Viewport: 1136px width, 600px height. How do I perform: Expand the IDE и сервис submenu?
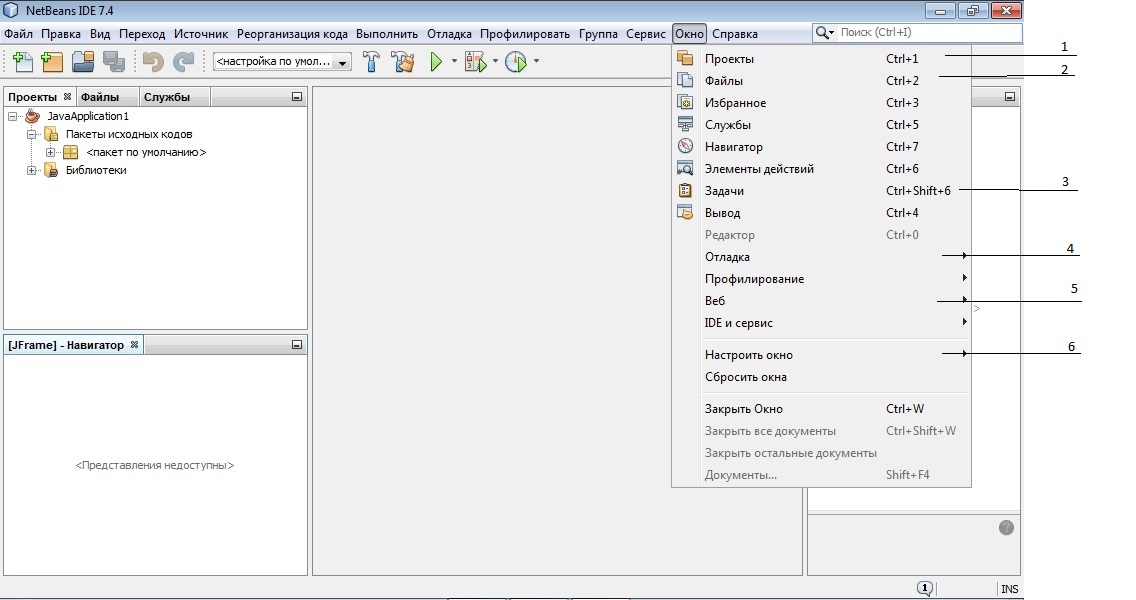[x=822, y=322]
